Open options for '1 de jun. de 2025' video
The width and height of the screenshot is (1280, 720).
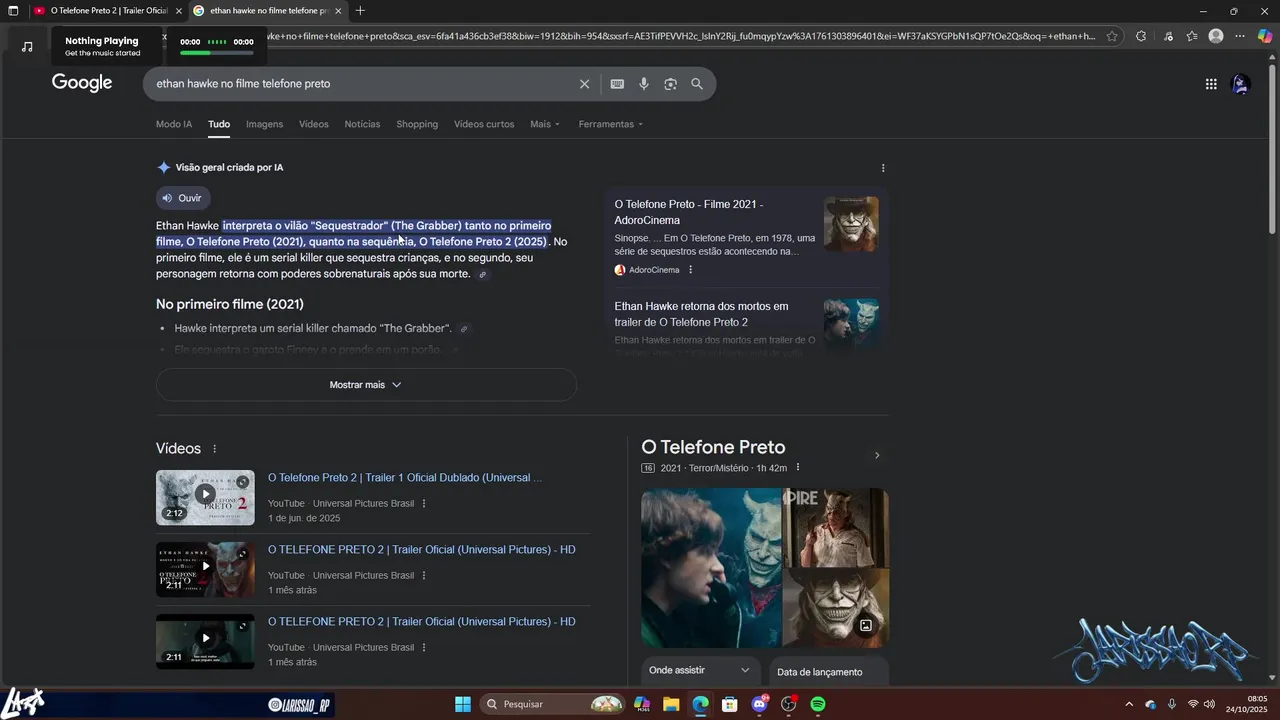[424, 503]
